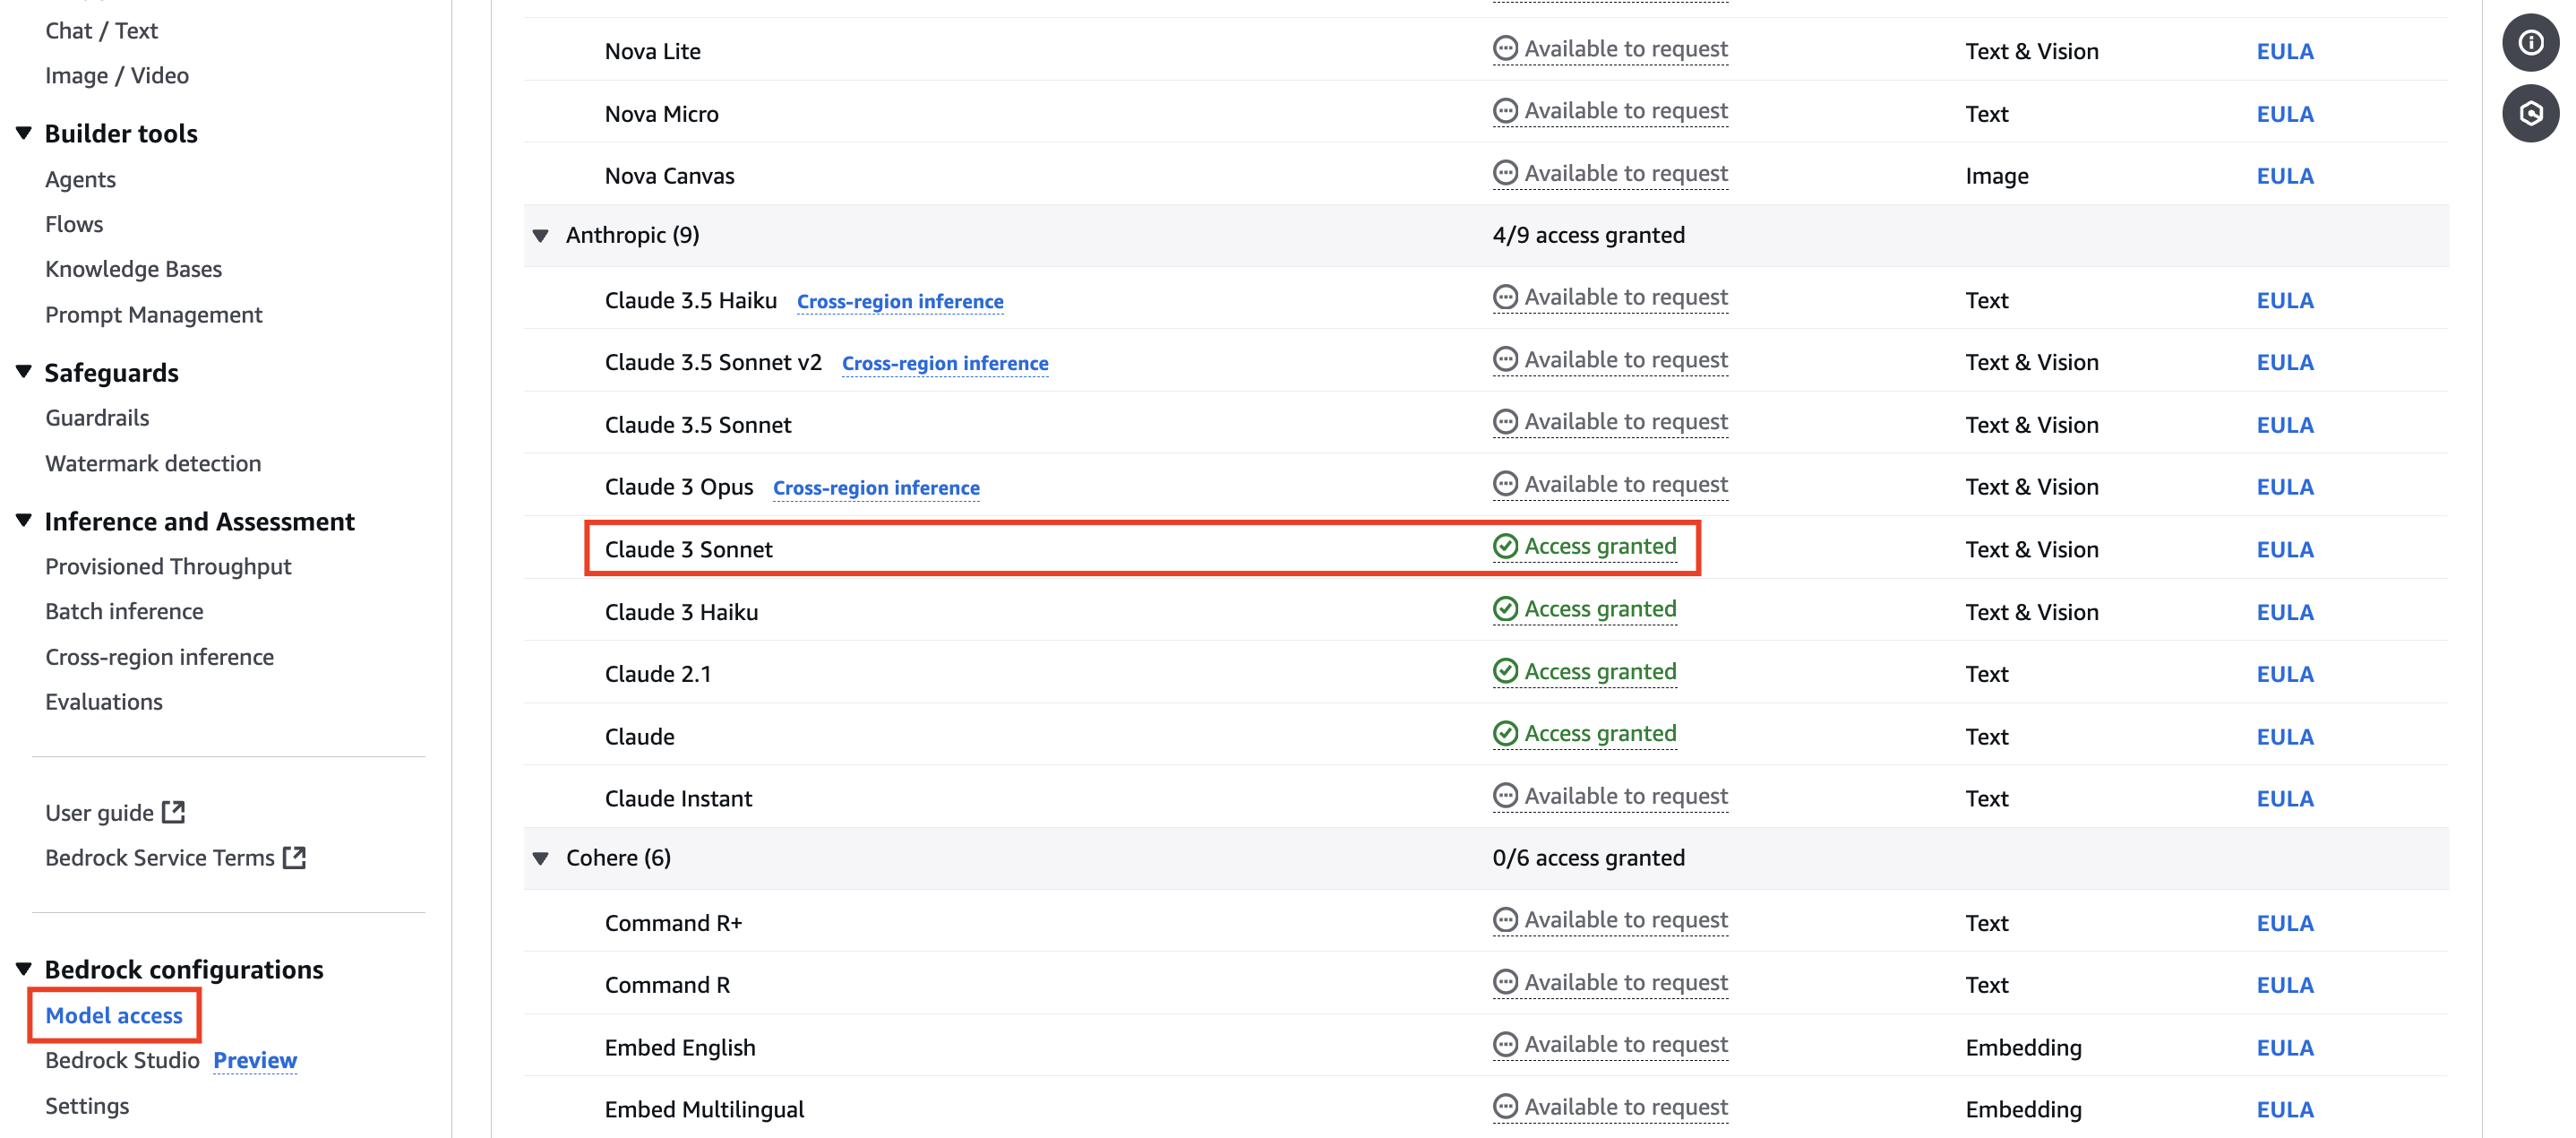
Task: Click the Claude 3.5 Sonnet v2 row
Action: tap(713, 362)
